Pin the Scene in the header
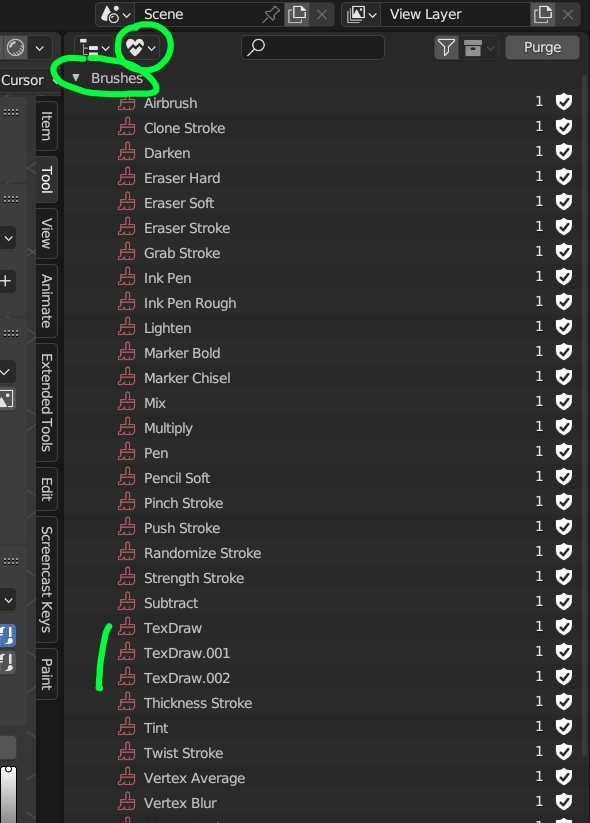This screenshot has height=823, width=590. (271, 14)
